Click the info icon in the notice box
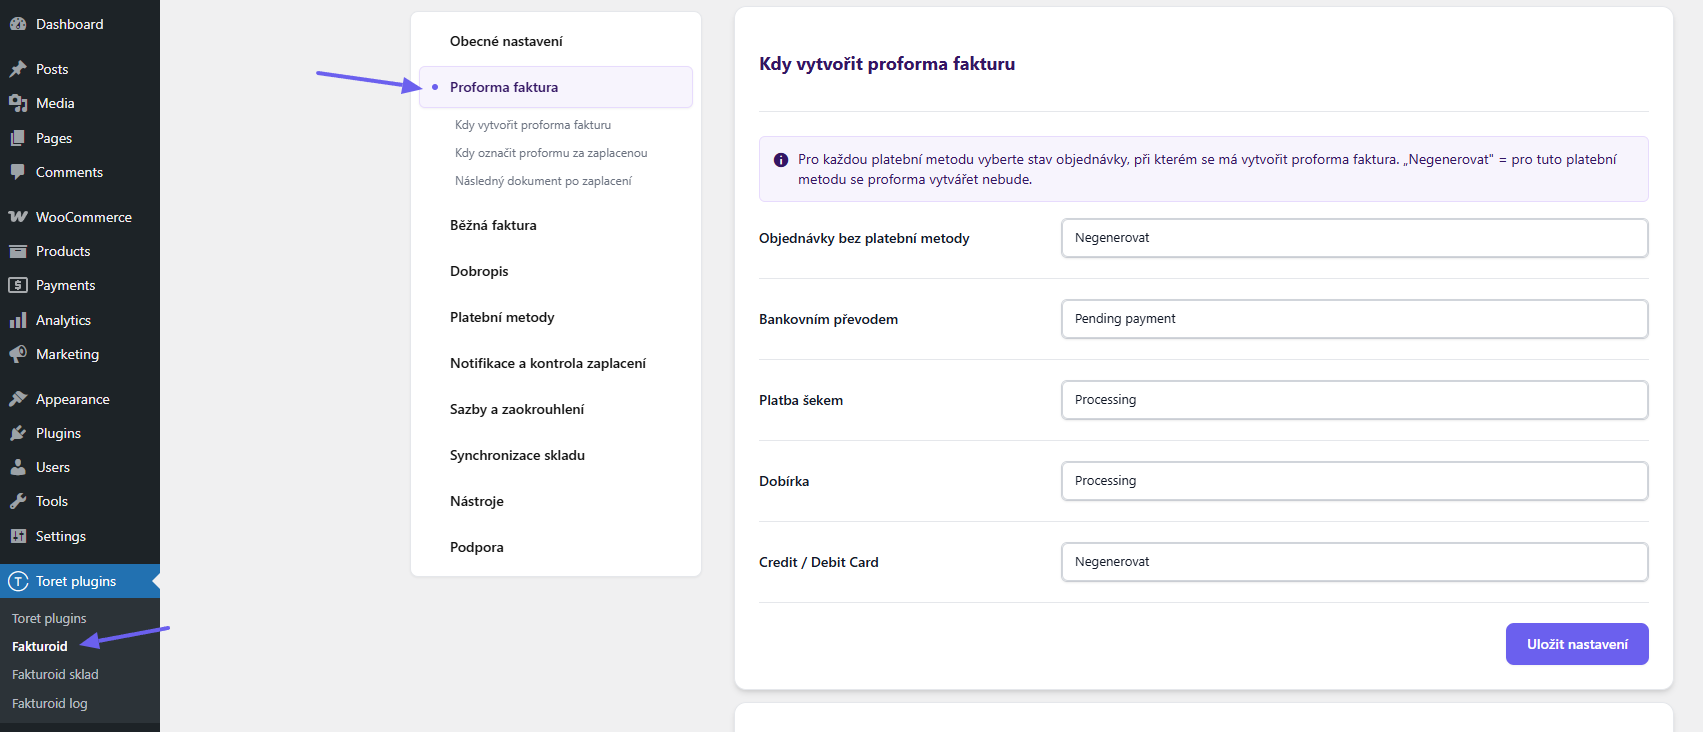The width and height of the screenshot is (1703, 732). (781, 160)
